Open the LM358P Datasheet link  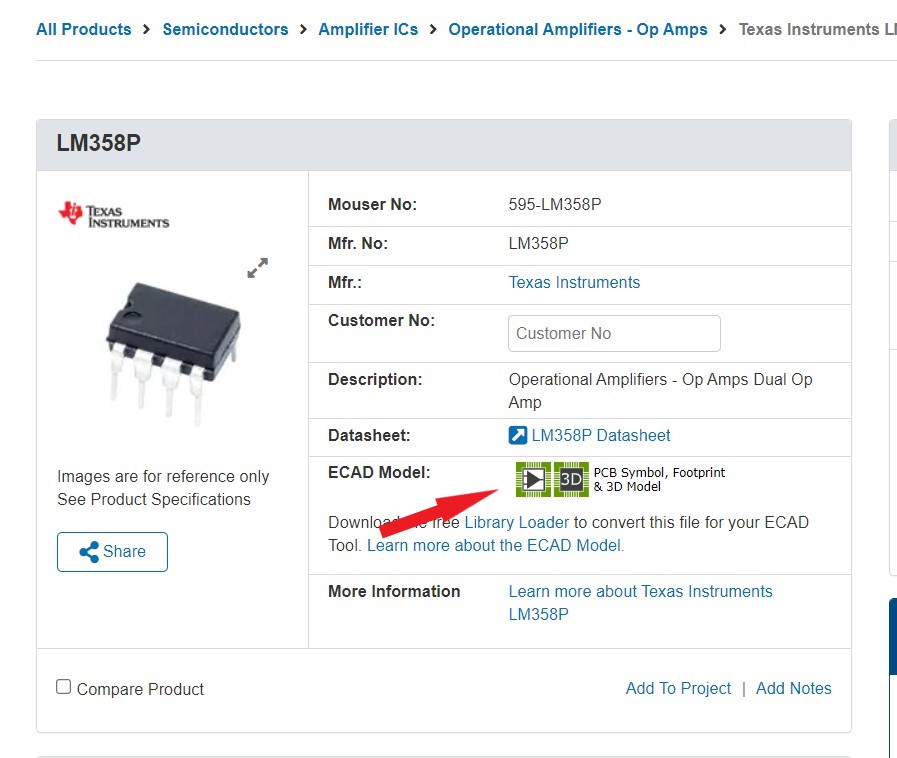600,435
